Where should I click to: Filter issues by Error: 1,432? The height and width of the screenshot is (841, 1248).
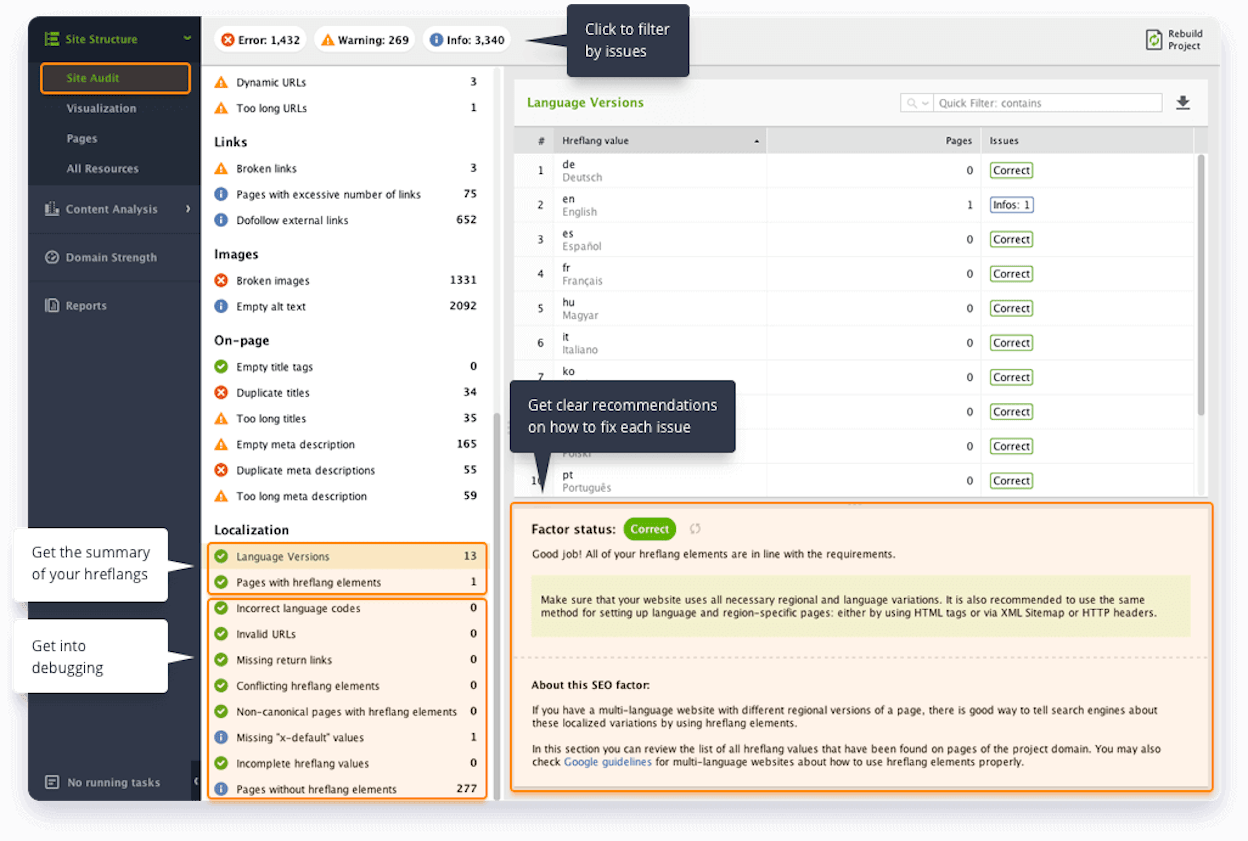pos(260,40)
